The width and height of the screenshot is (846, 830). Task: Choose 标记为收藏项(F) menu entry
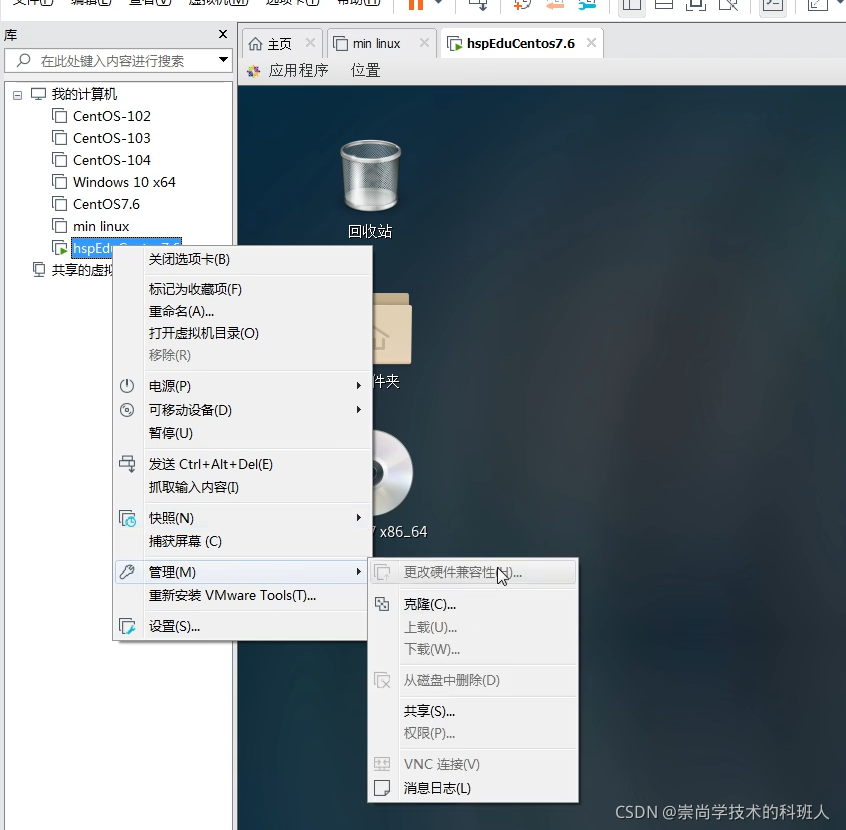coord(195,289)
